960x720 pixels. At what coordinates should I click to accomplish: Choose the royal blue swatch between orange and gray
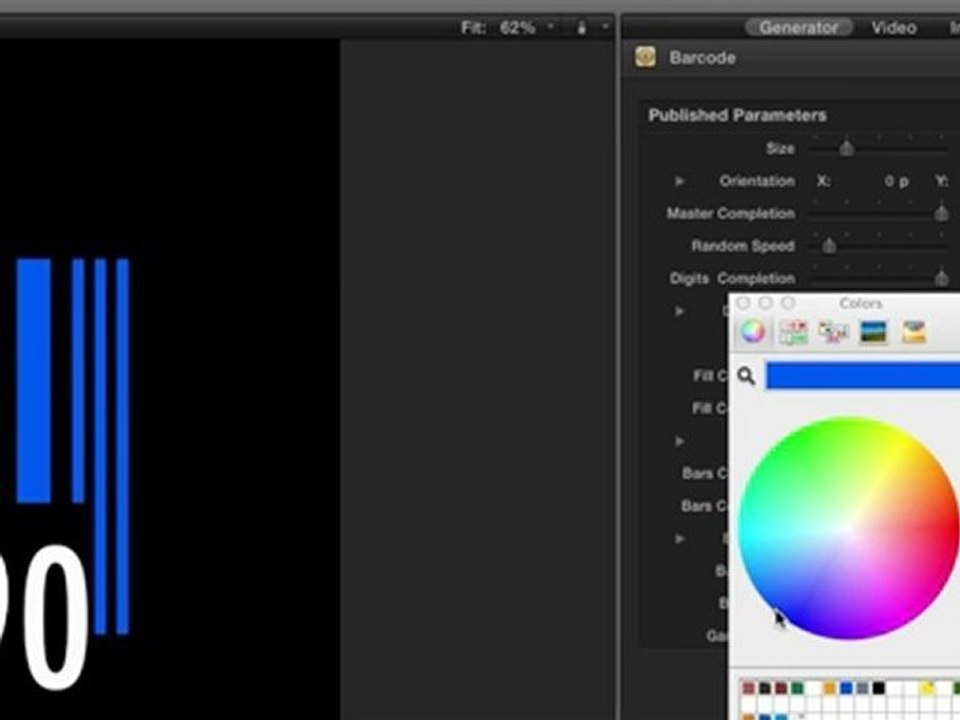(846, 689)
